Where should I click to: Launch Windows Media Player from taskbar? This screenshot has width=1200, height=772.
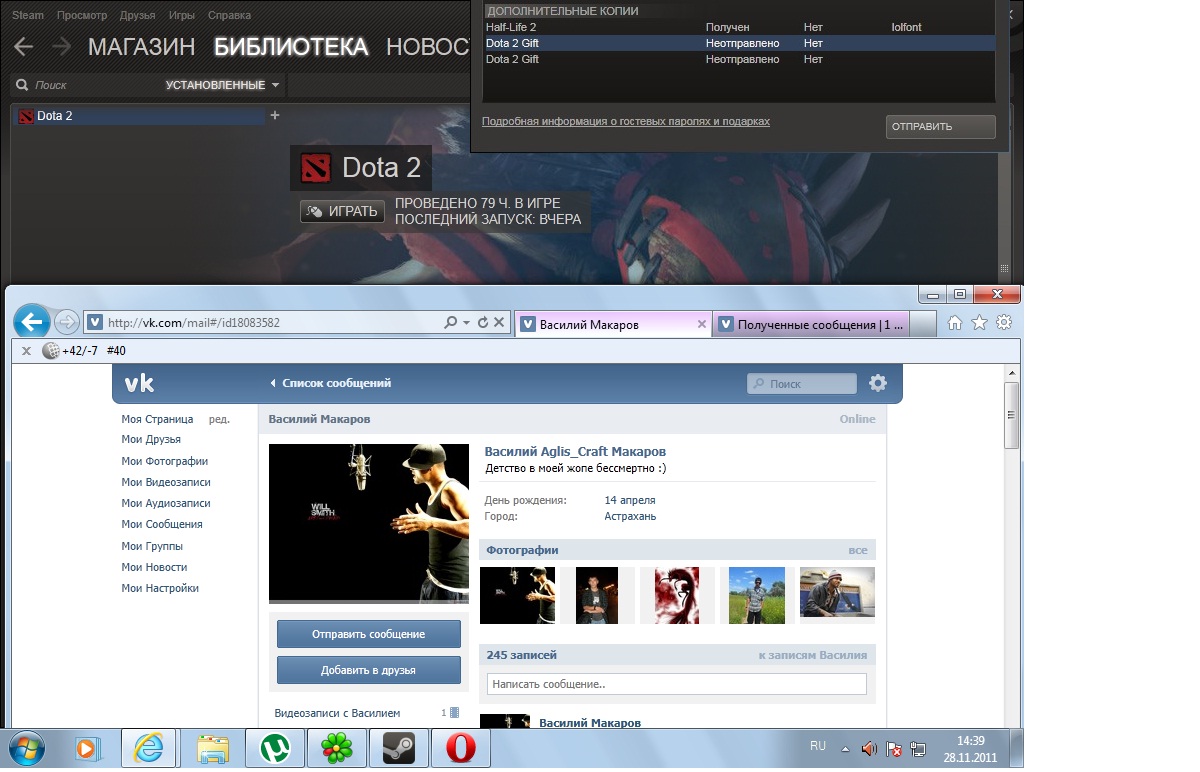[87, 747]
